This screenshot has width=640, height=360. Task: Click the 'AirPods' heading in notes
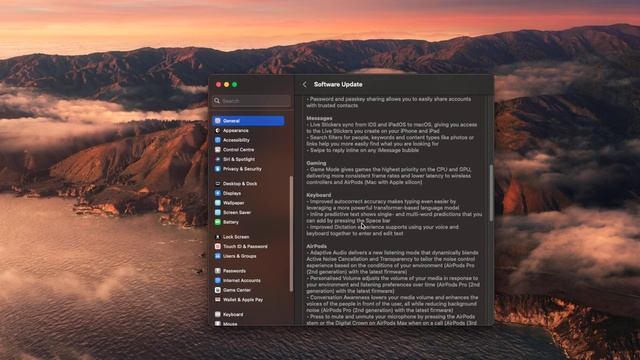coord(316,246)
